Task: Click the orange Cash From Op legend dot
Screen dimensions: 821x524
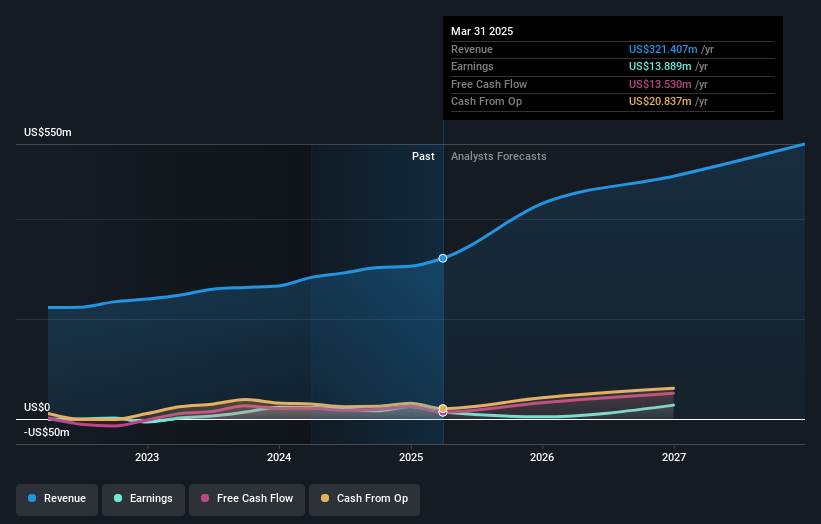Action: (x=325, y=498)
